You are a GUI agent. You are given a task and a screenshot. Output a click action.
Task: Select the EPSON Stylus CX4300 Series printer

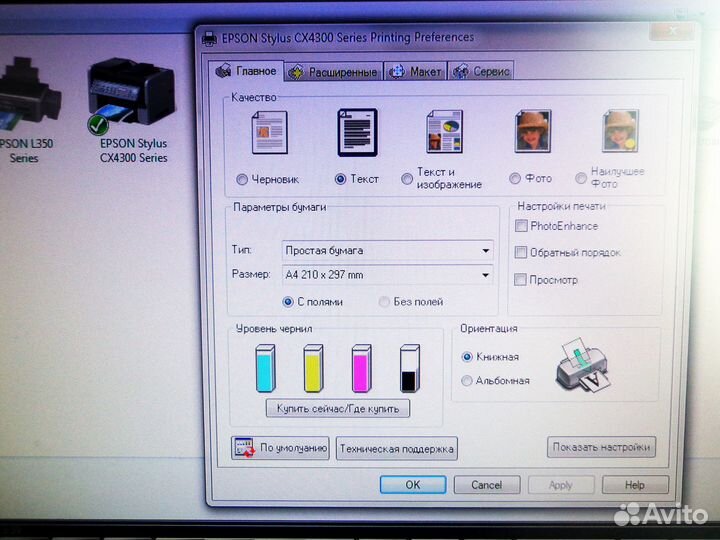133,110
